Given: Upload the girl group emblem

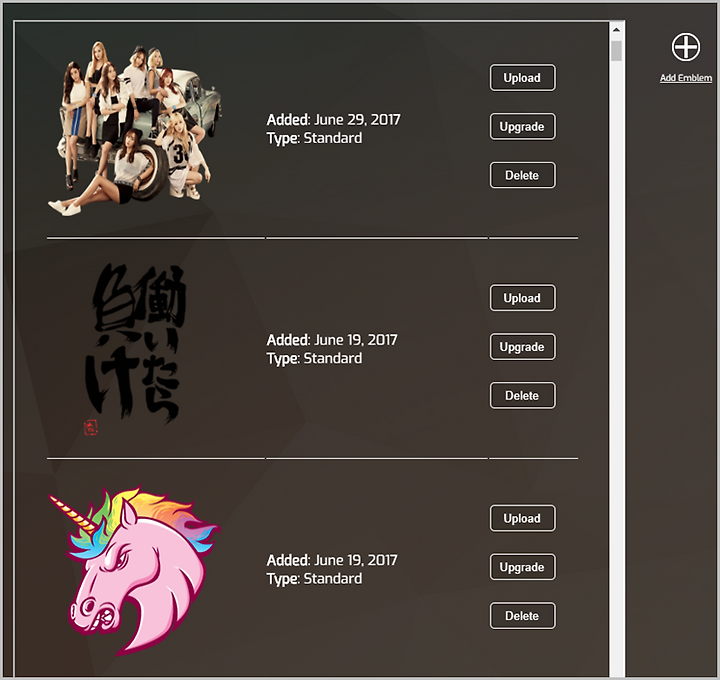Looking at the screenshot, I should [x=522, y=78].
